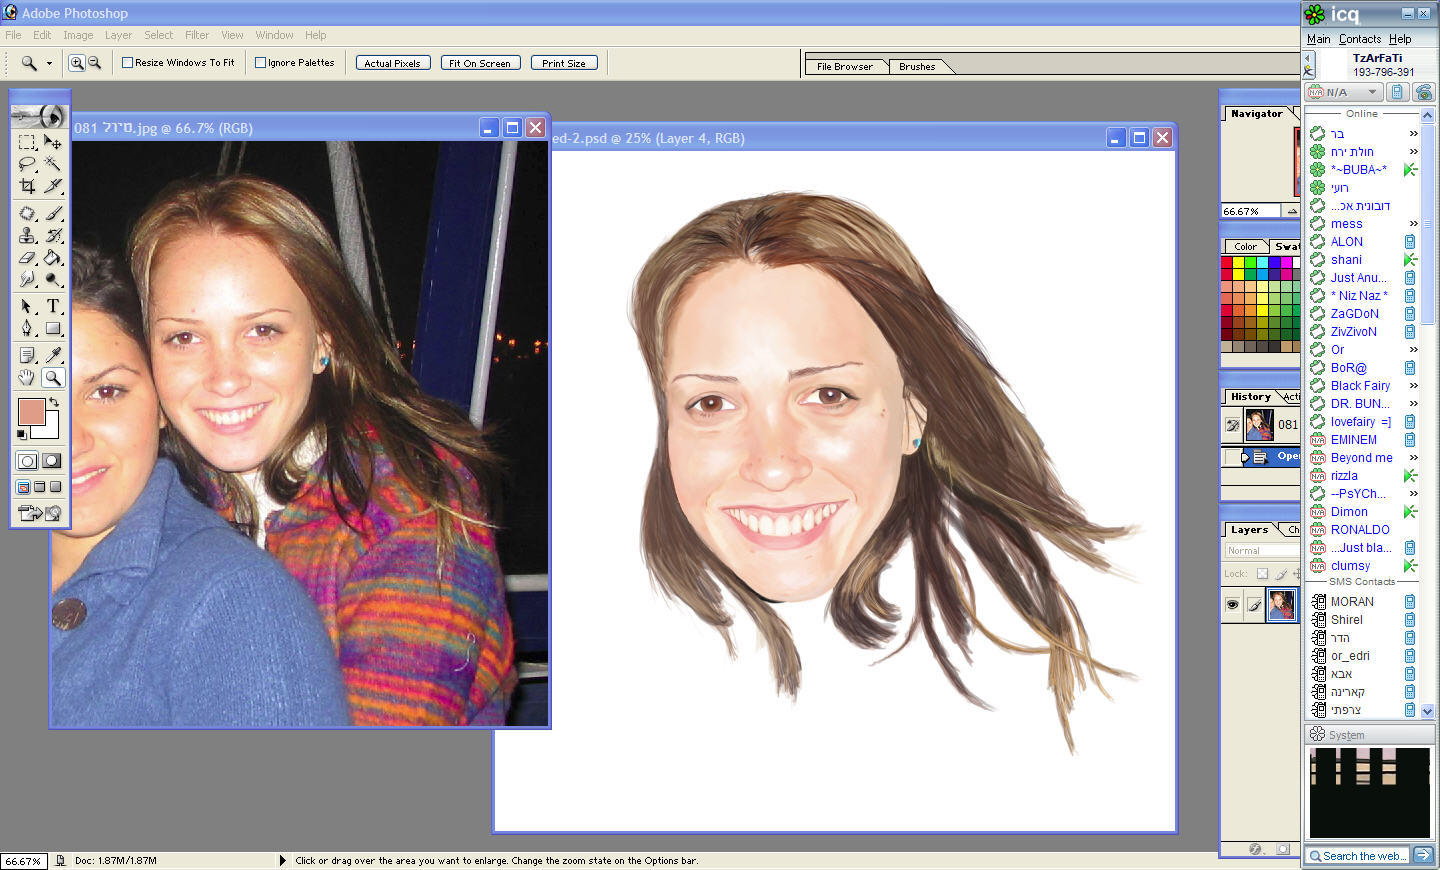Click the foreground color swatch
Viewport: 1440px width, 870px height.
tap(31, 411)
